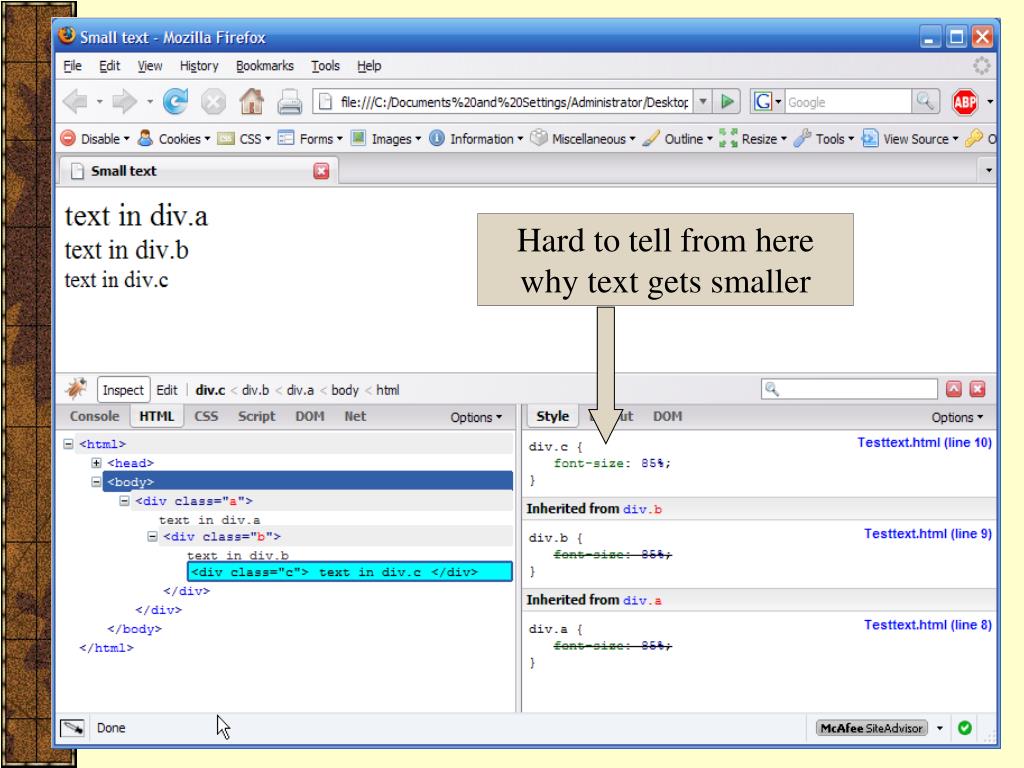The image size is (1024, 768).
Task: Close the Firebug panel
Action: pos(977,389)
